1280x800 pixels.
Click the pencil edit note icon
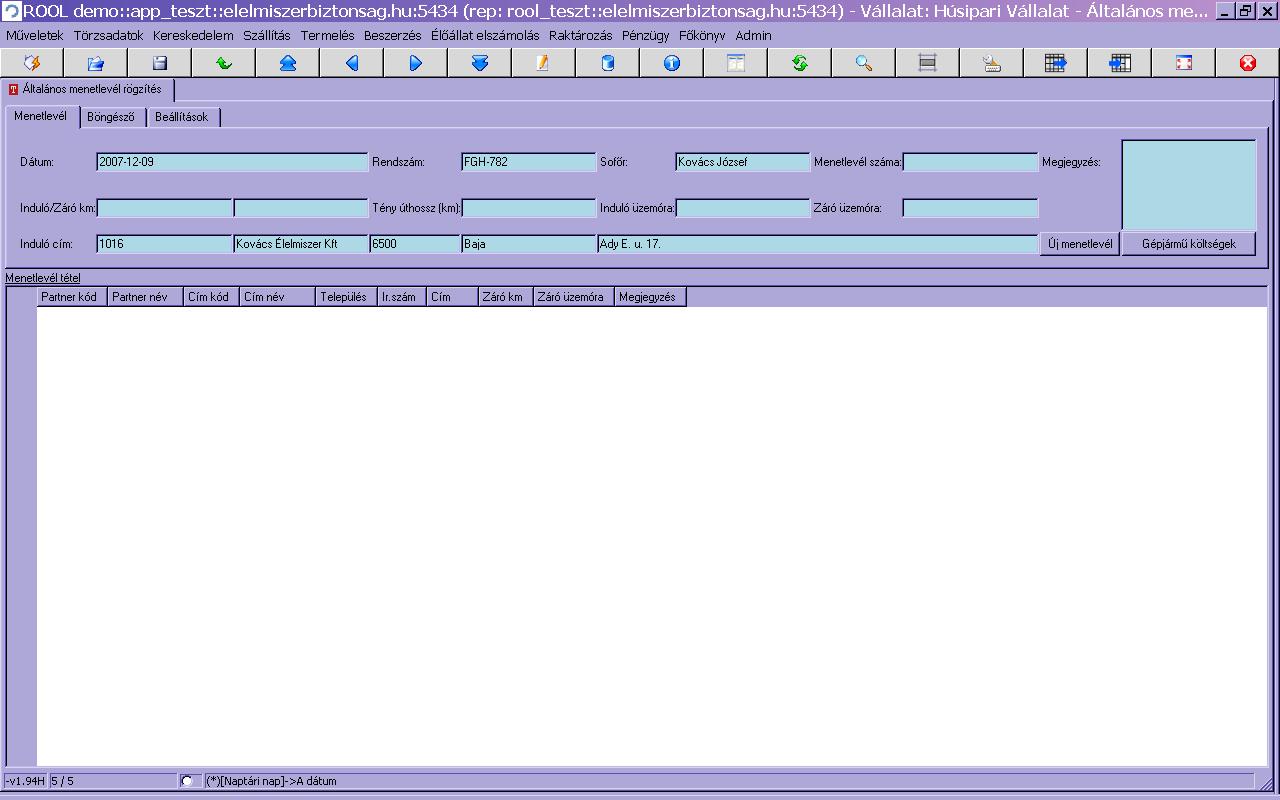coord(543,63)
